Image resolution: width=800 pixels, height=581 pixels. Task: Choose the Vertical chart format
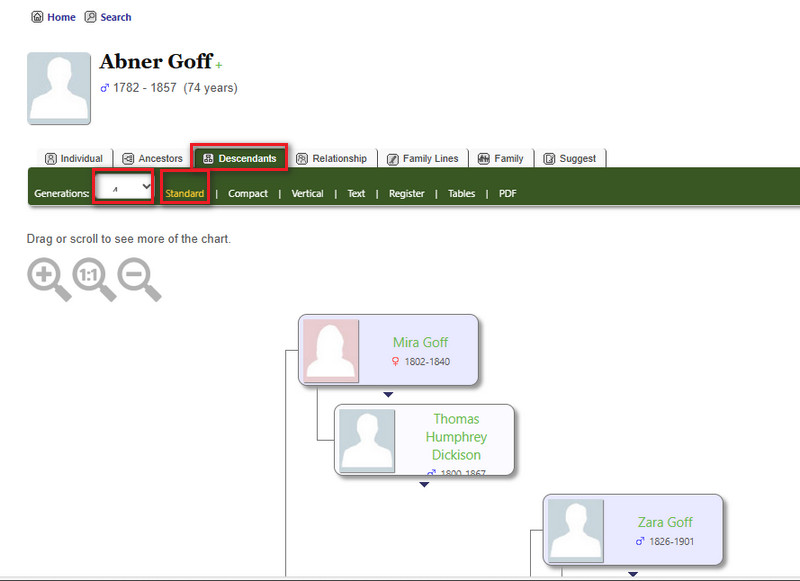307,194
